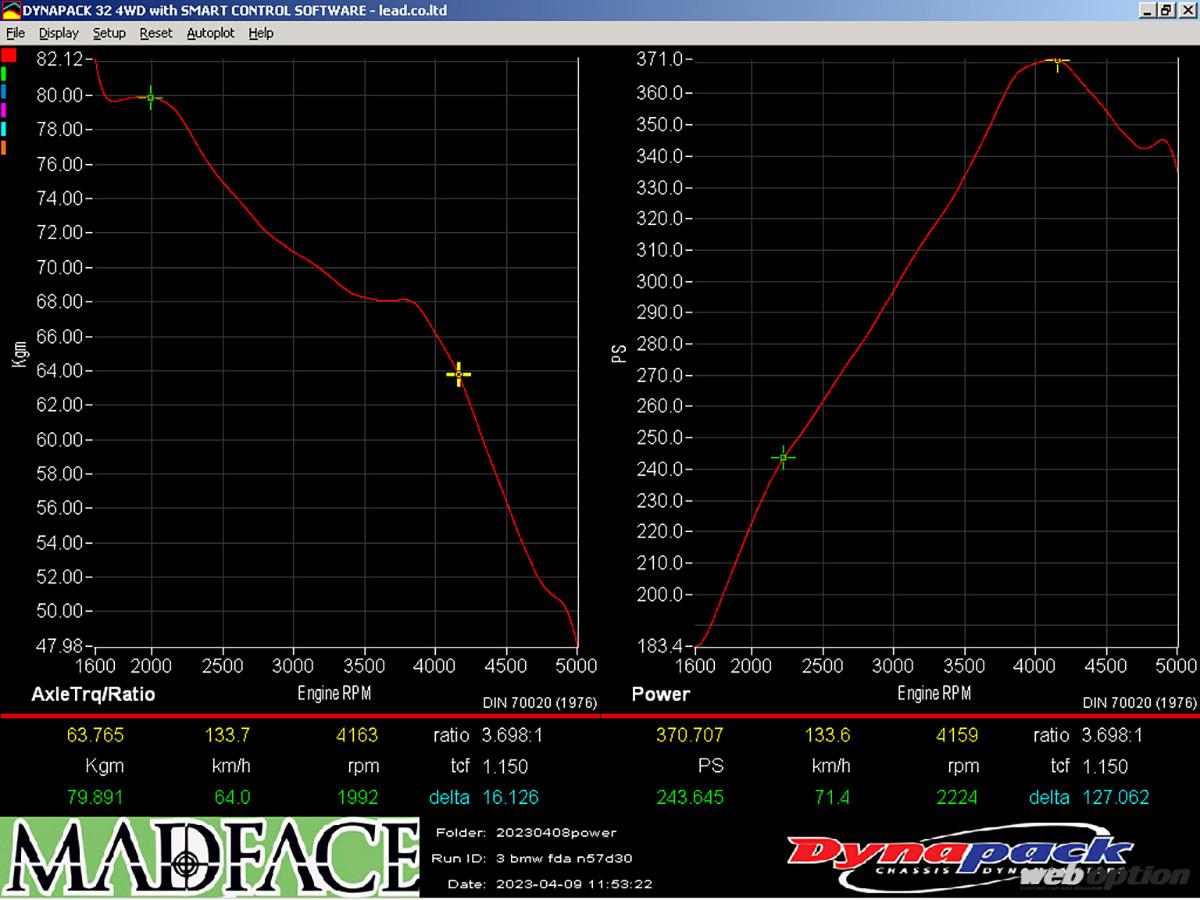Image resolution: width=1200 pixels, height=900 pixels.
Task: Open the Help menu
Action: point(261,33)
